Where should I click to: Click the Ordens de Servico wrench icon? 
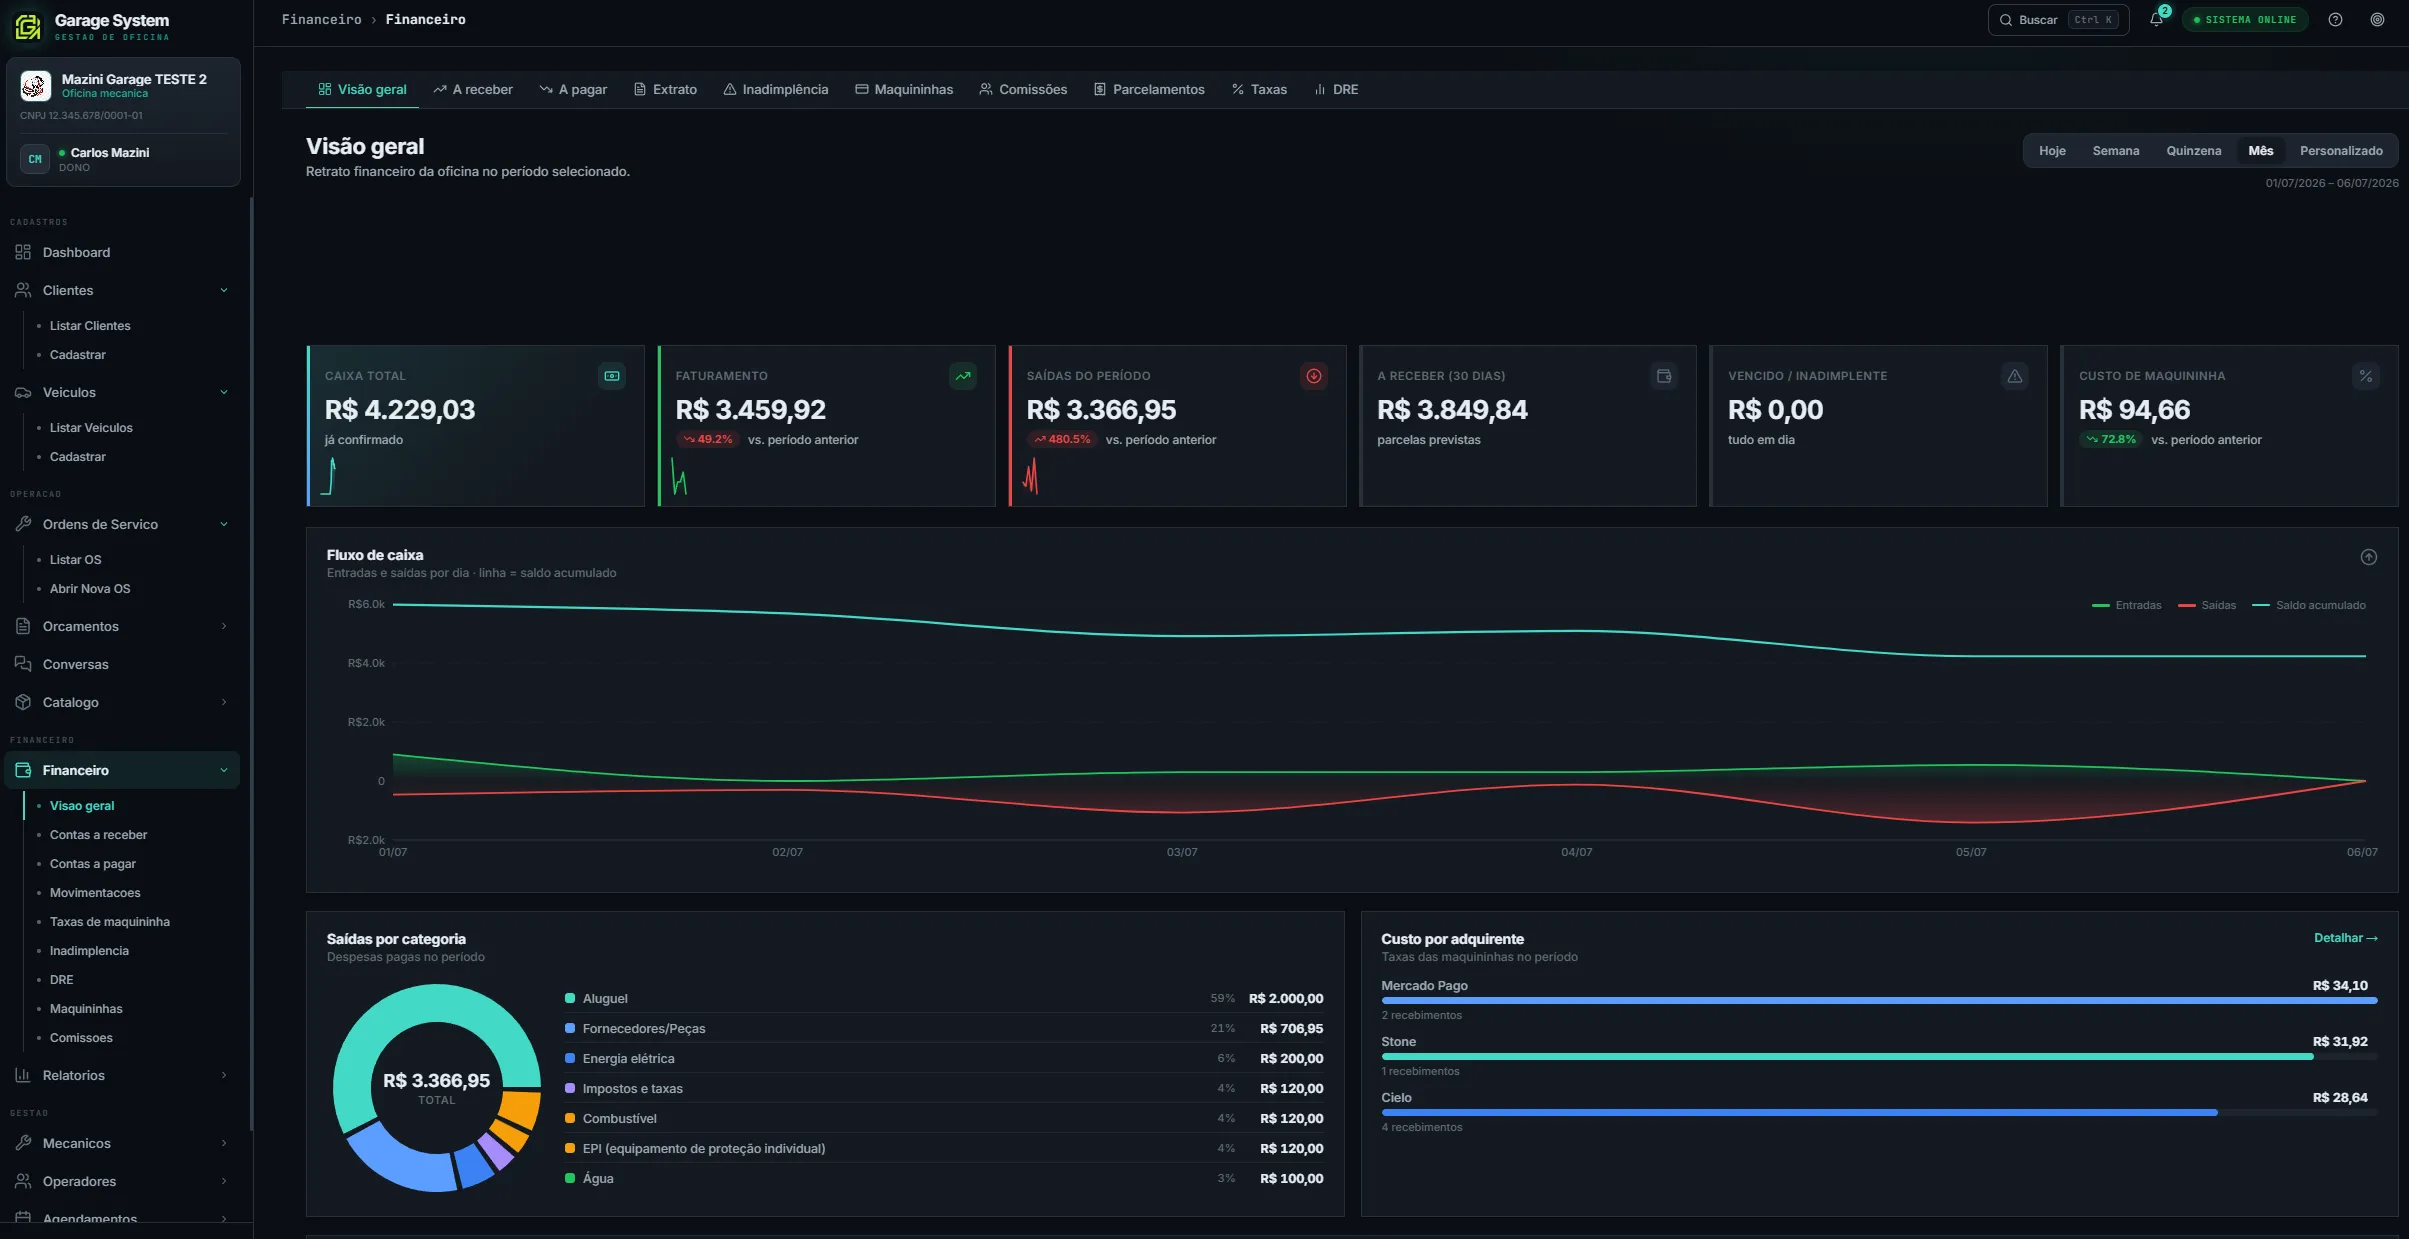(x=23, y=524)
